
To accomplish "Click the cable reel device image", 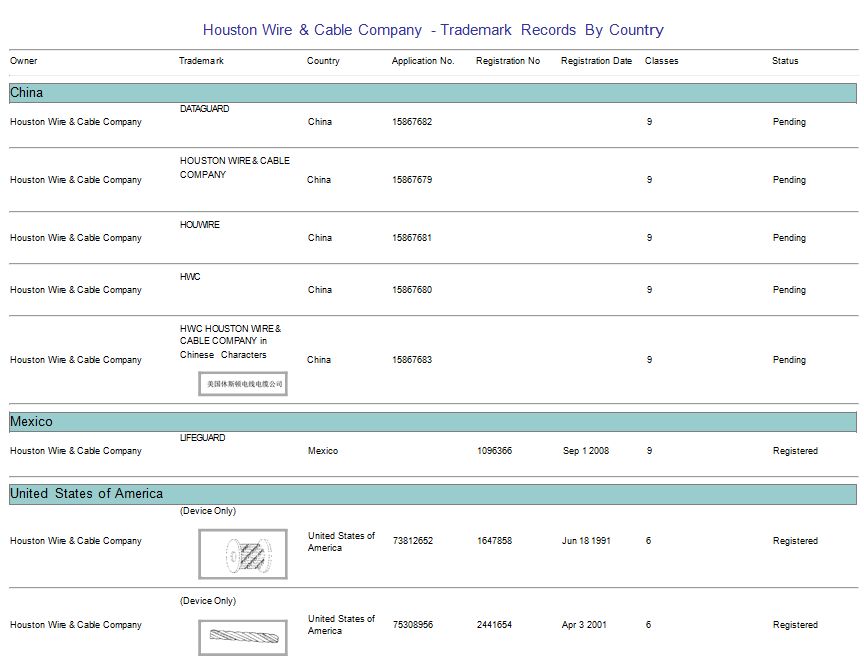I will pos(242,553).
